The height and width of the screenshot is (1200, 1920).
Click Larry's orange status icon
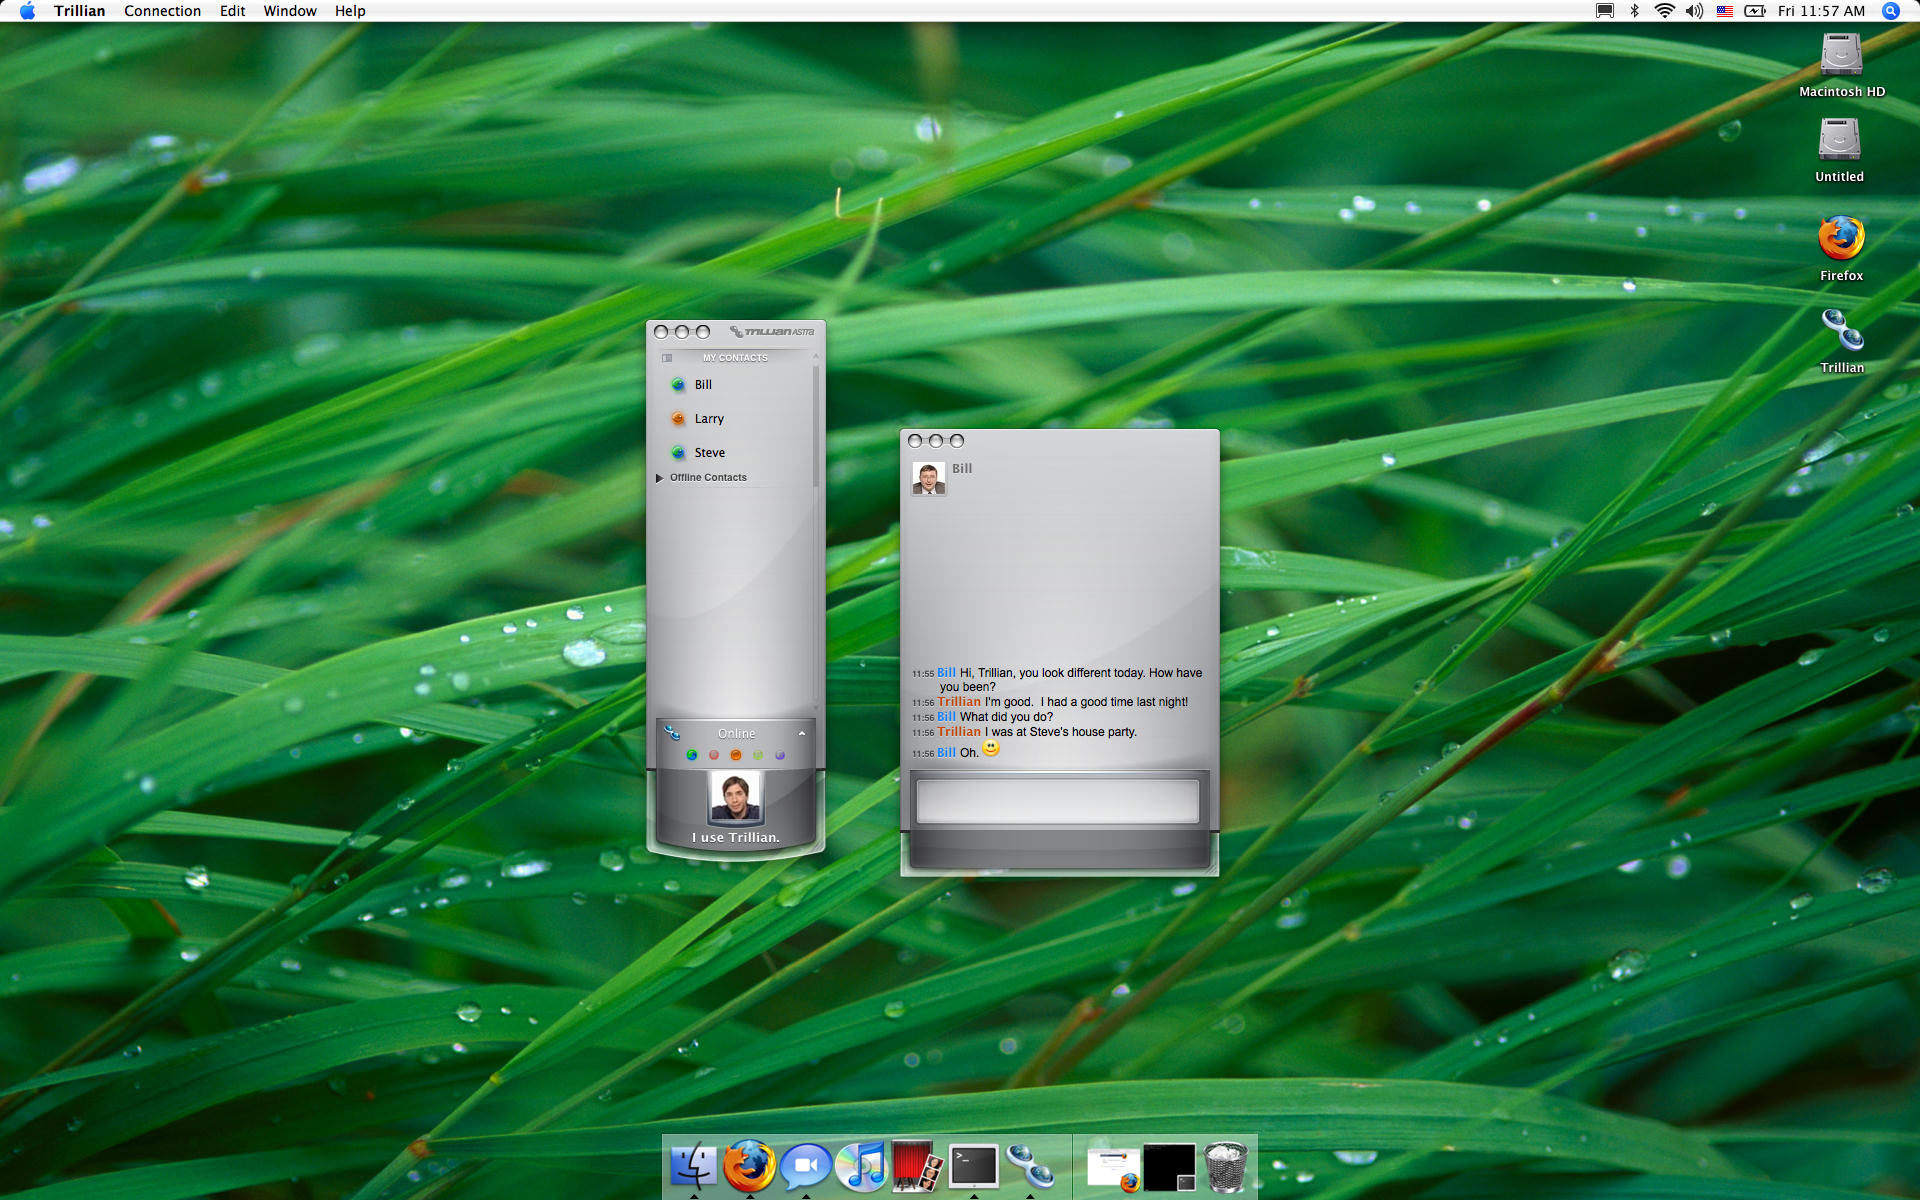[x=678, y=419]
